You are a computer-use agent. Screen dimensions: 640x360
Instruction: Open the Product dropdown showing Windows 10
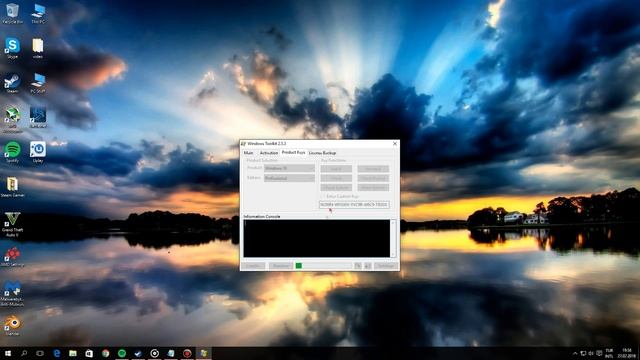[289, 168]
